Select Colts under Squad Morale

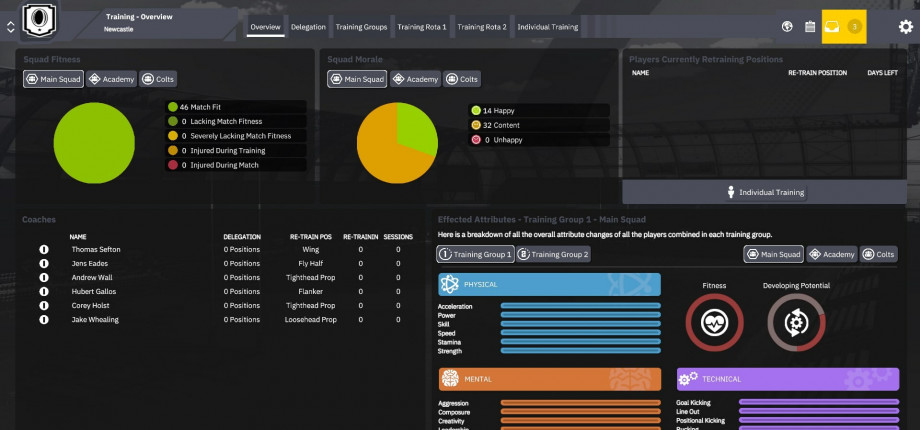click(x=462, y=79)
